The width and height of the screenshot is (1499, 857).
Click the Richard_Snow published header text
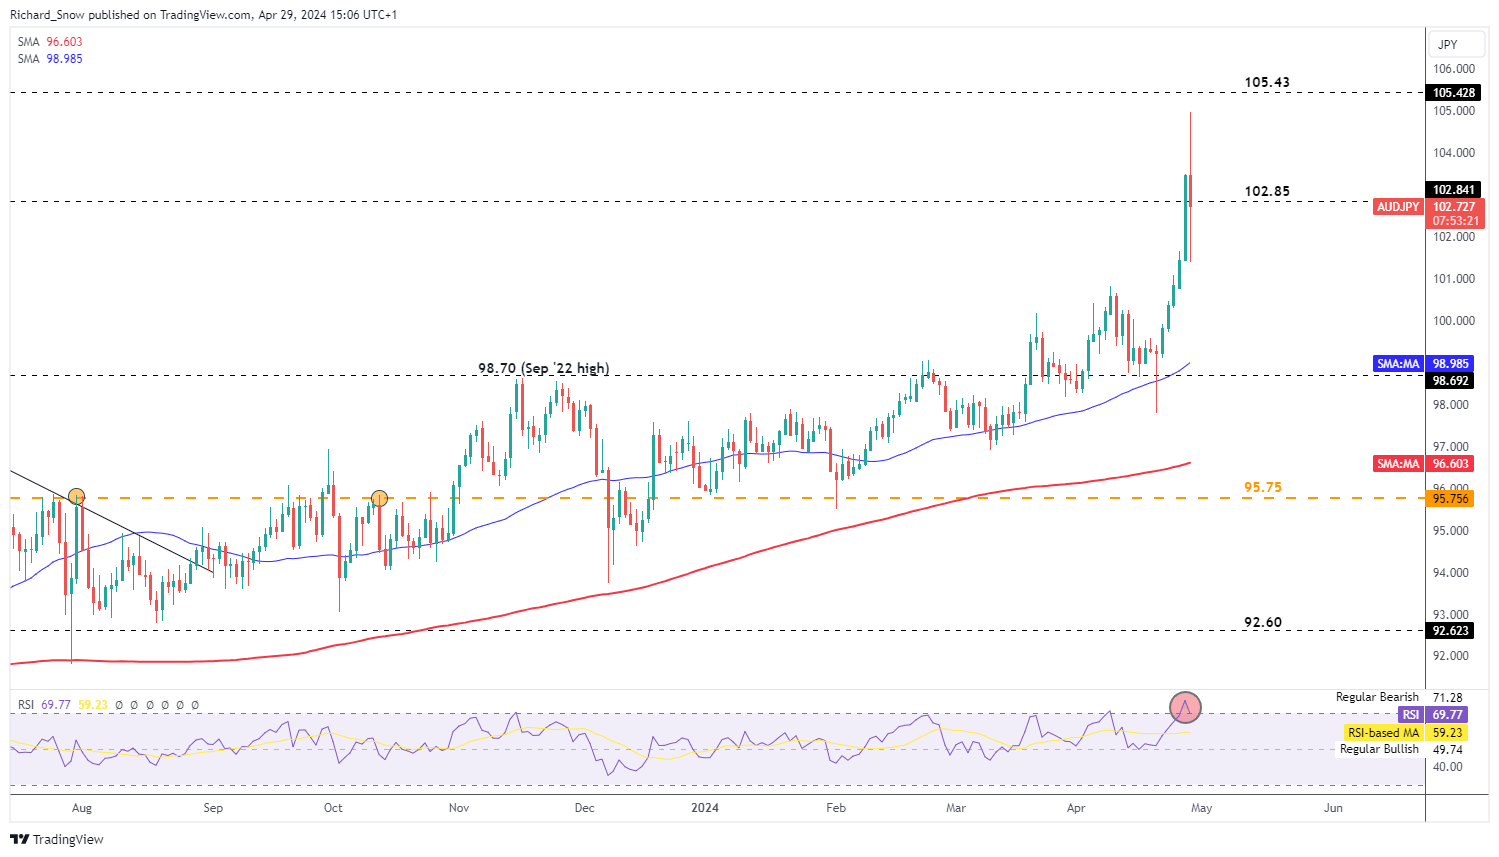pyautogui.click(x=203, y=15)
